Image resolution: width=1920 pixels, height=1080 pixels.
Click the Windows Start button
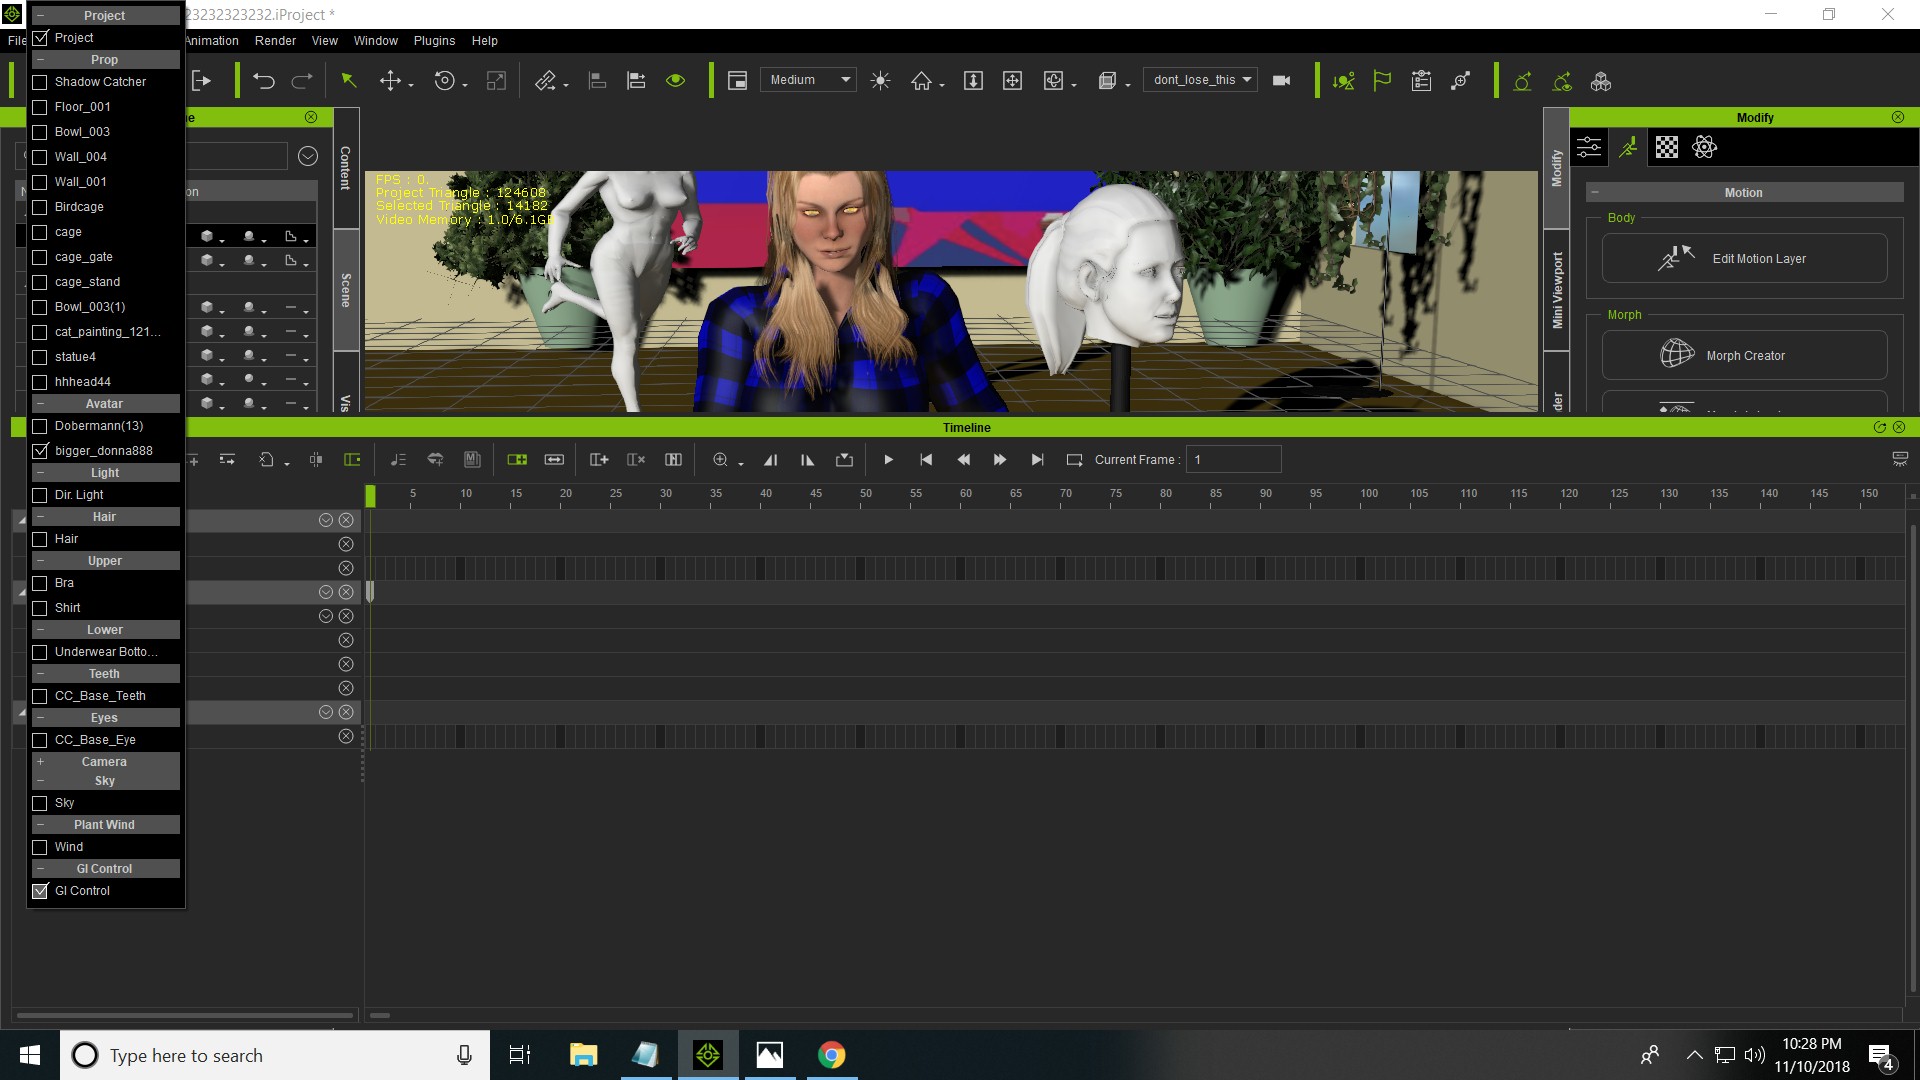click(30, 1055)
